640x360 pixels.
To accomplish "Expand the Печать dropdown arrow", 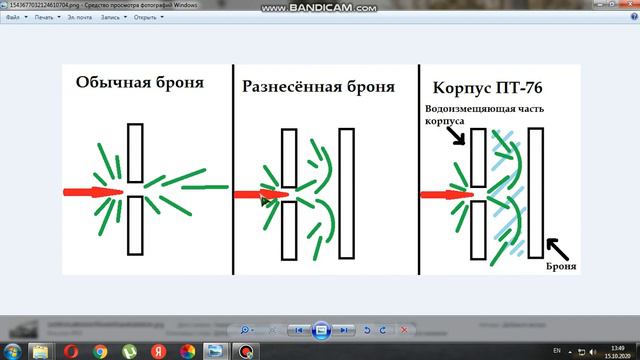I will (59, 18).
